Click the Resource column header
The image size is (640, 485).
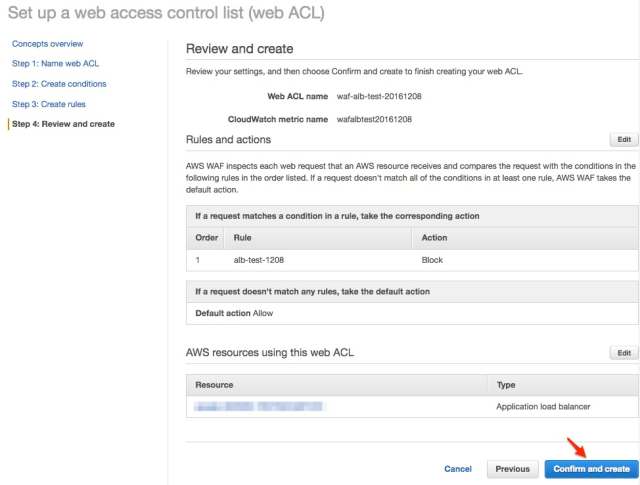(214, 385)
